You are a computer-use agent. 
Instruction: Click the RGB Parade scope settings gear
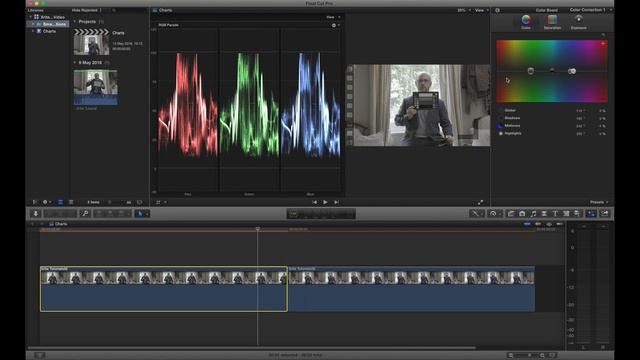click(335, 25)
